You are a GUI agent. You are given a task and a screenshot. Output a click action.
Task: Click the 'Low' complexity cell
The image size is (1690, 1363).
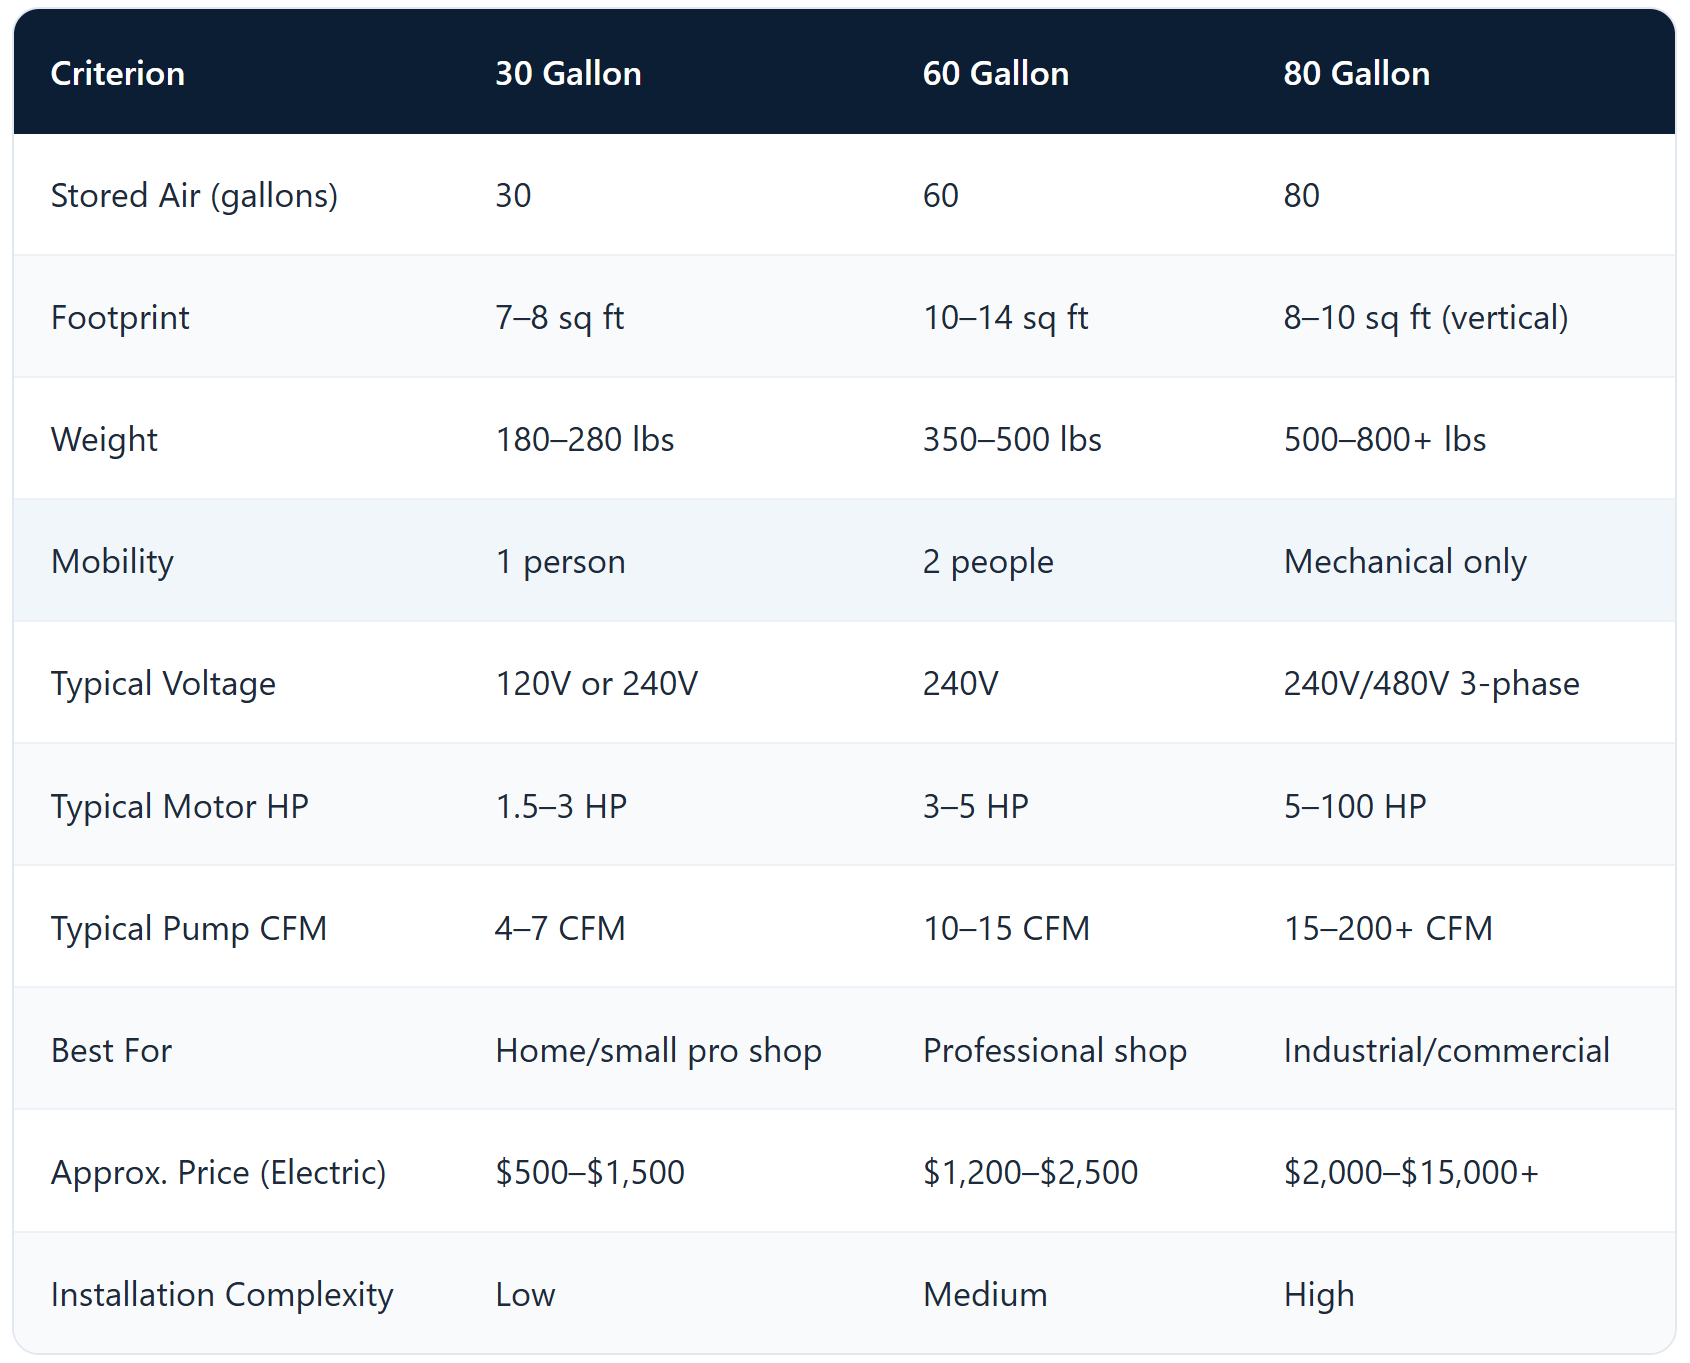pyautogui.click(x=525, y=1295)
